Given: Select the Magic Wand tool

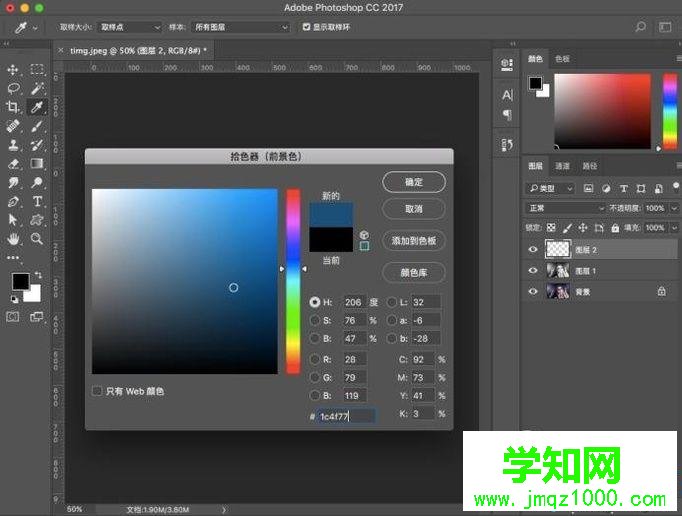Looking at the screenshot, I should click(37, 89).
